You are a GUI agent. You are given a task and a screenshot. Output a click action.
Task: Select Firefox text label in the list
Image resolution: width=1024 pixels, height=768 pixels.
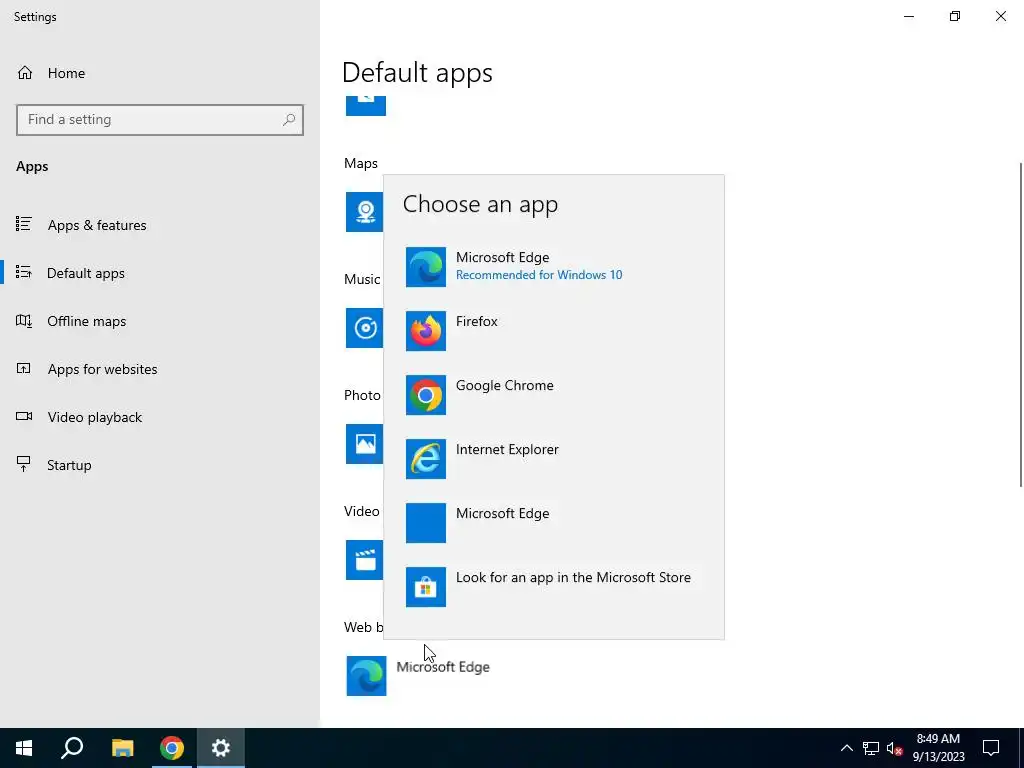tap(477, 321)
